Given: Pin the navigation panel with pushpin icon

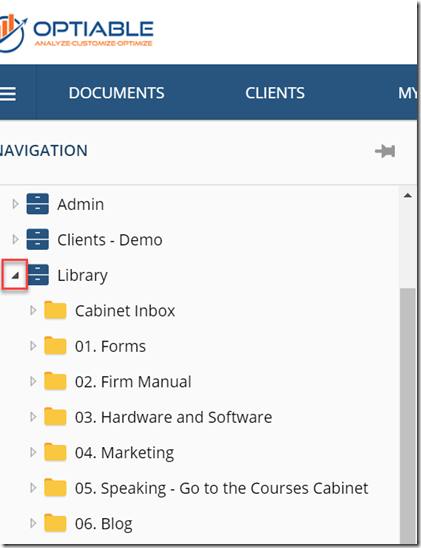Looking at the screenshot, I should click(385, 151).
